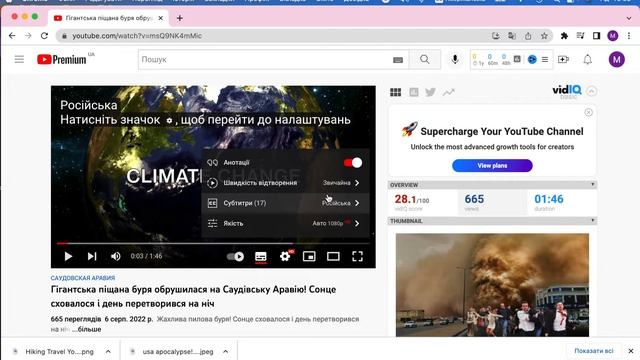Screen dimensions: 640x360
Task: Expand playback speed Звичайна chevron
Action: pyautogui.click(x=357, y=183)
